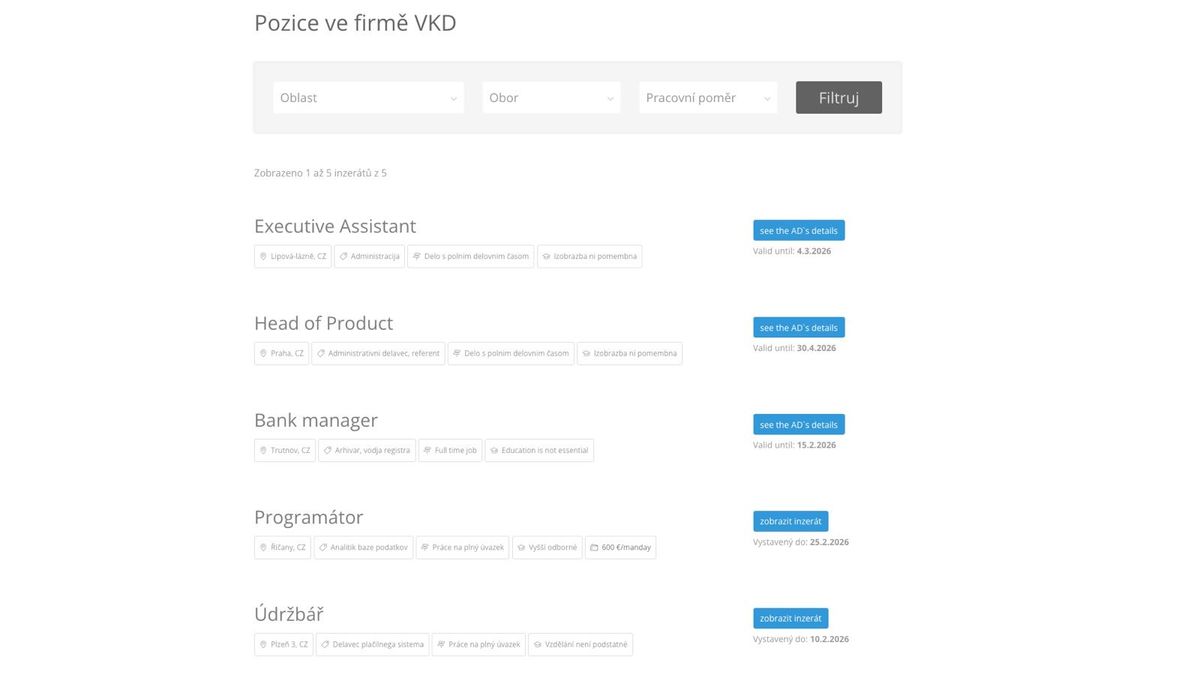See the AD's details for Executive Assistant

pos(798,230)
